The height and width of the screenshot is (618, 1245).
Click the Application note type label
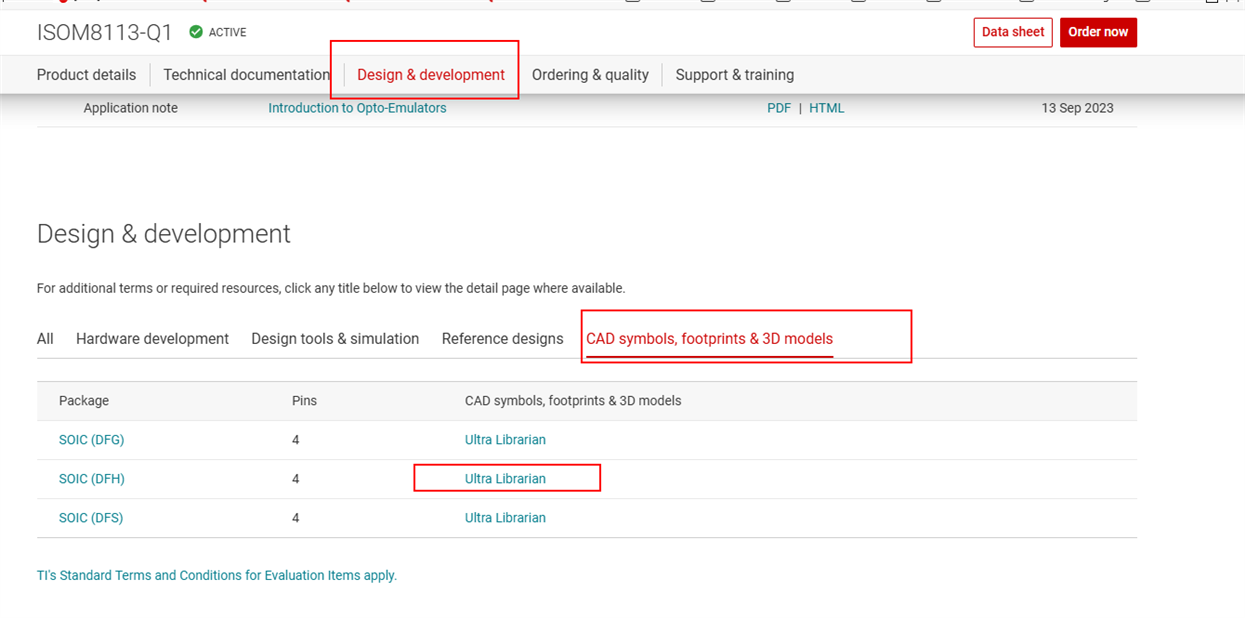(130, 108)
